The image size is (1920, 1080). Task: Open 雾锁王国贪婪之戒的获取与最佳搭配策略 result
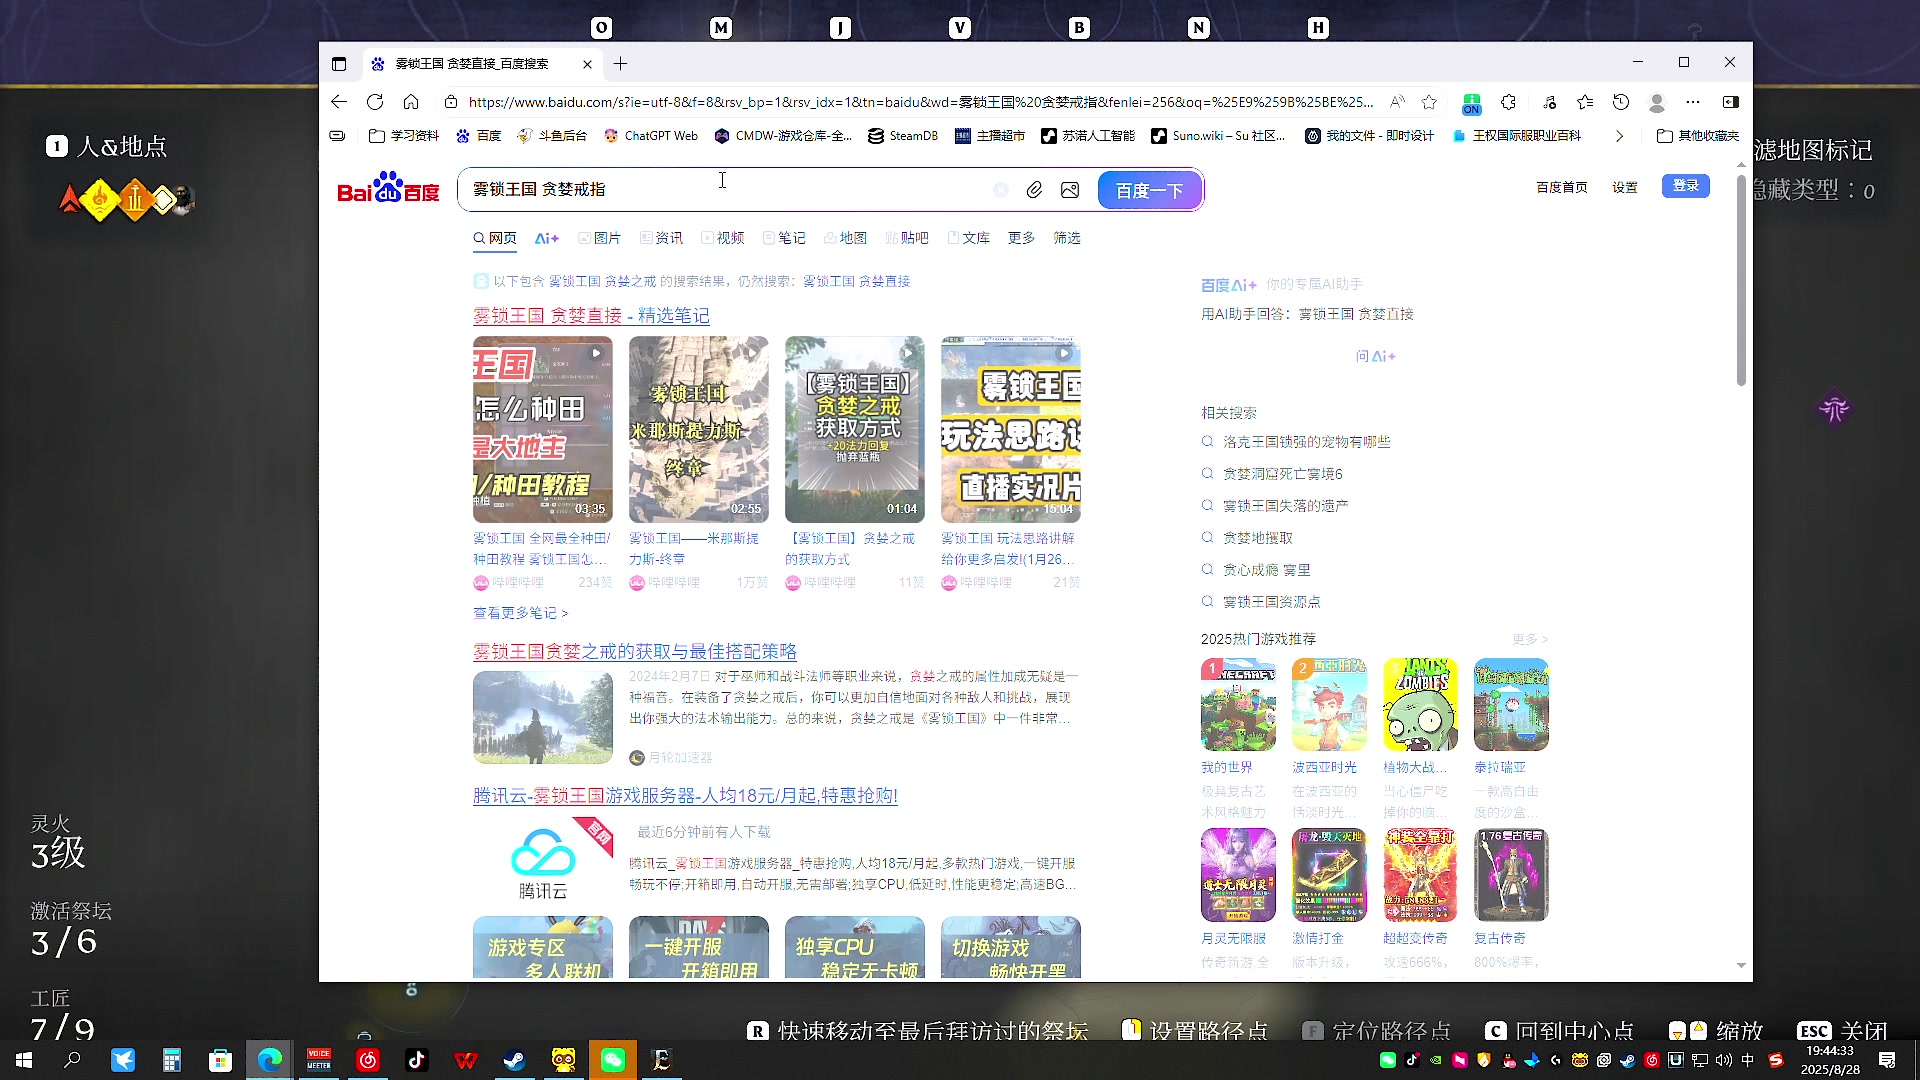point(635,652)
